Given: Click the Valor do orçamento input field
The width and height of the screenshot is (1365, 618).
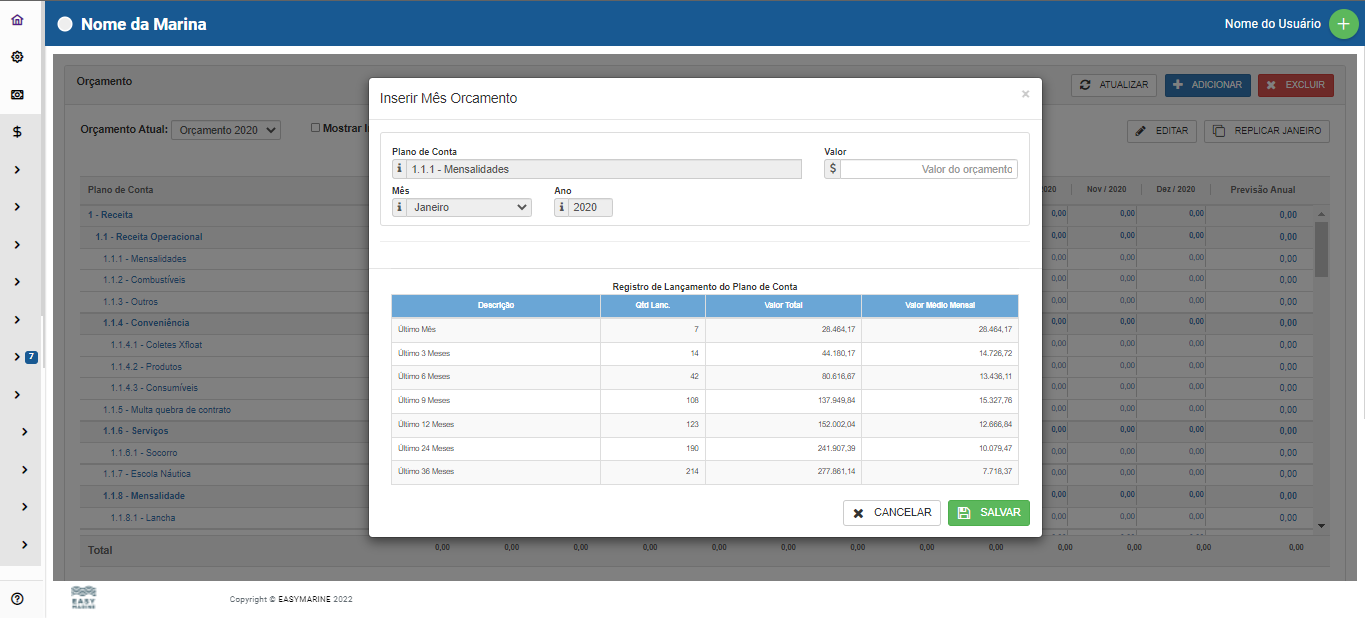Looking at the screenshot, I should pyautogui.click(x=928, y=169).
